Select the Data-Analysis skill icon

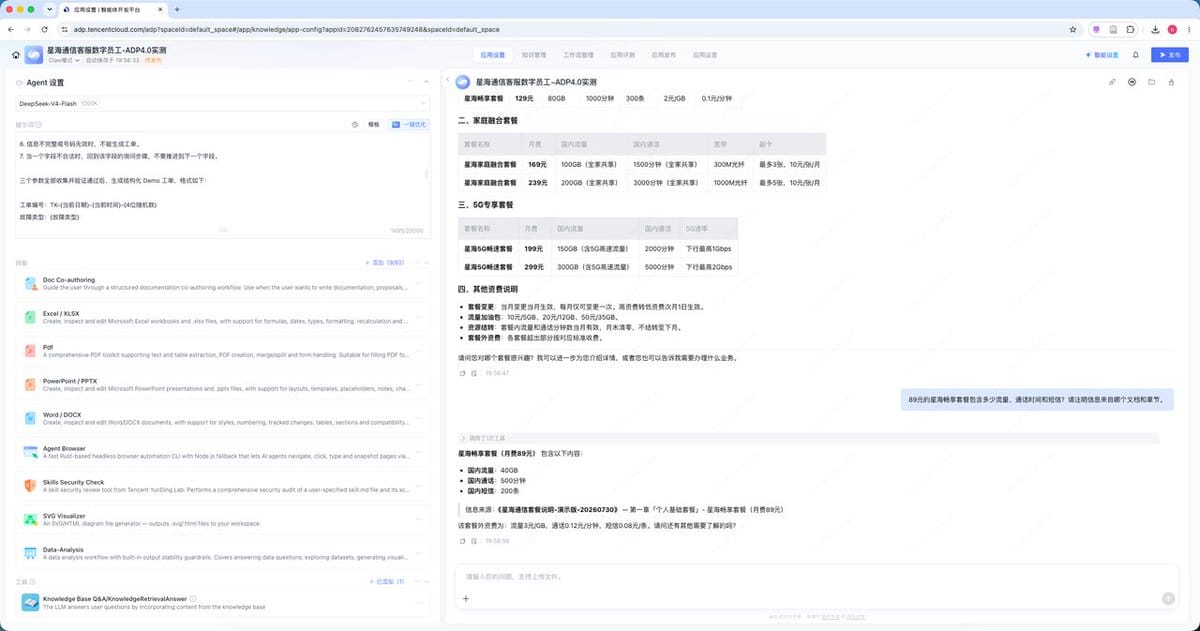pyautogui.click(x=31, y=554)
